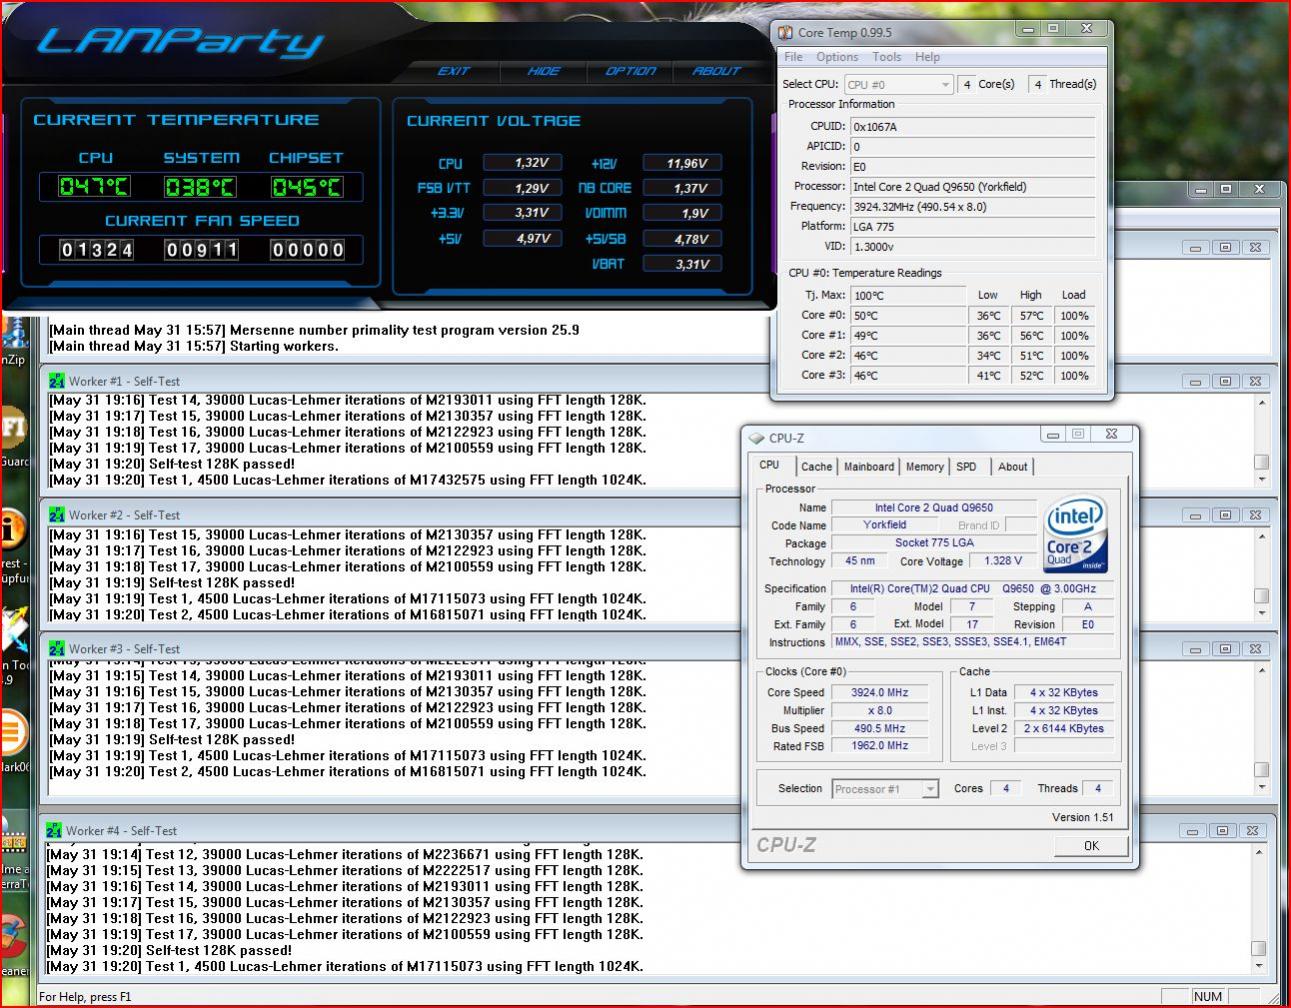Switch to the SPD tab in CPU-Z
The image size is (1291, 1008).
tap(966, 467)
